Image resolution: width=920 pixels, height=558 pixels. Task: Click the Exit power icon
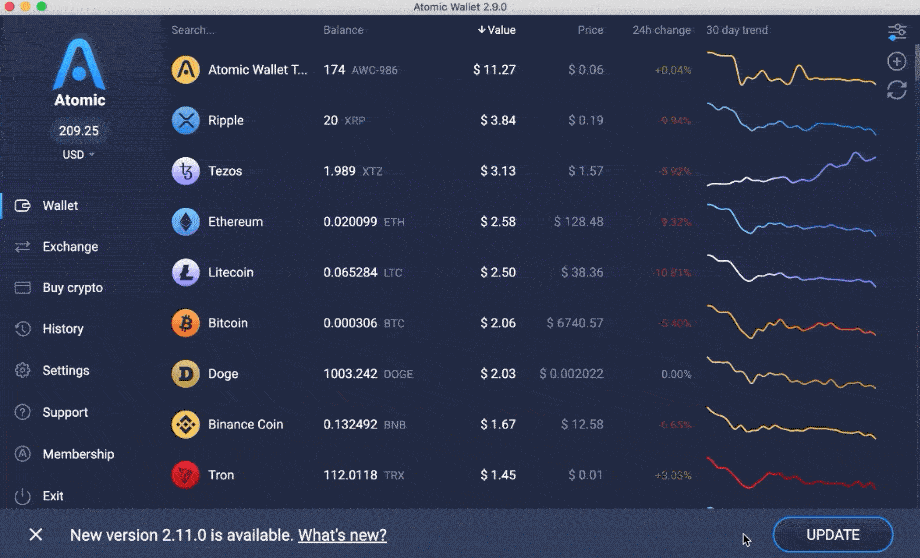tap(22, 496)
